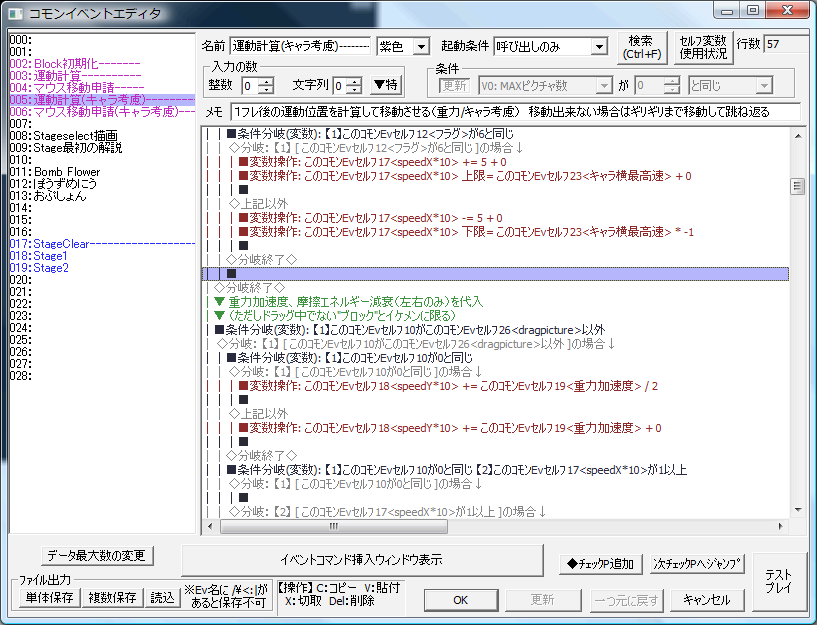
Task: Click 次チェックPへジャンプ button
Action: point(697,564)
